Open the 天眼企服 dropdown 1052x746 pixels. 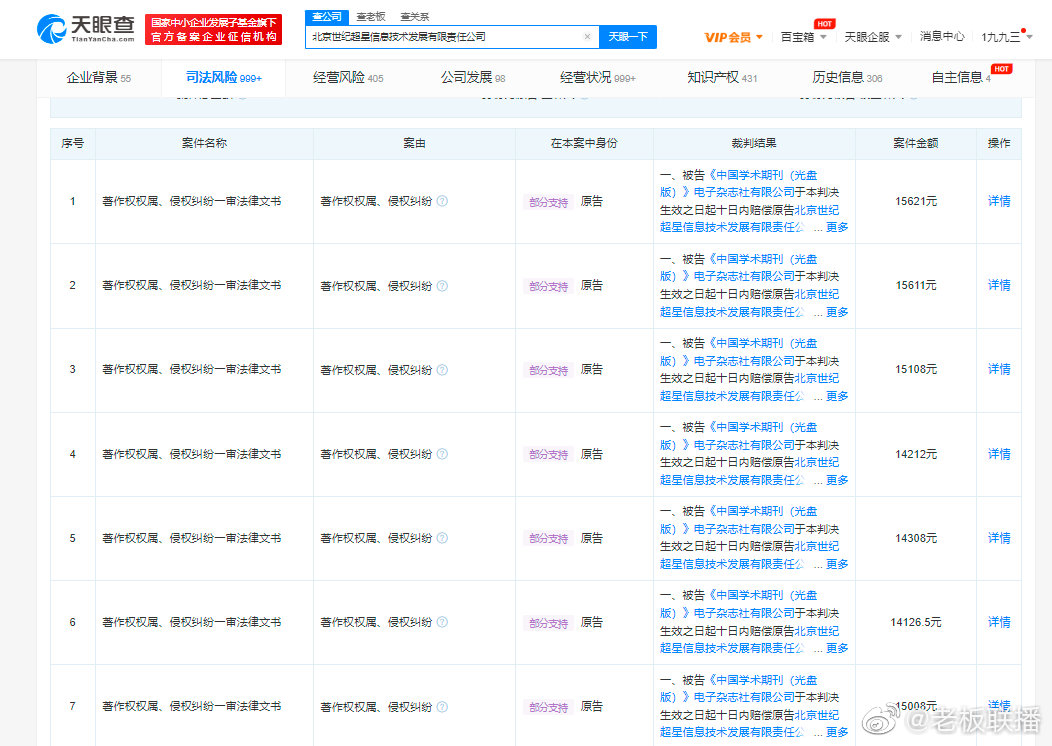click(x=872, y=37)
